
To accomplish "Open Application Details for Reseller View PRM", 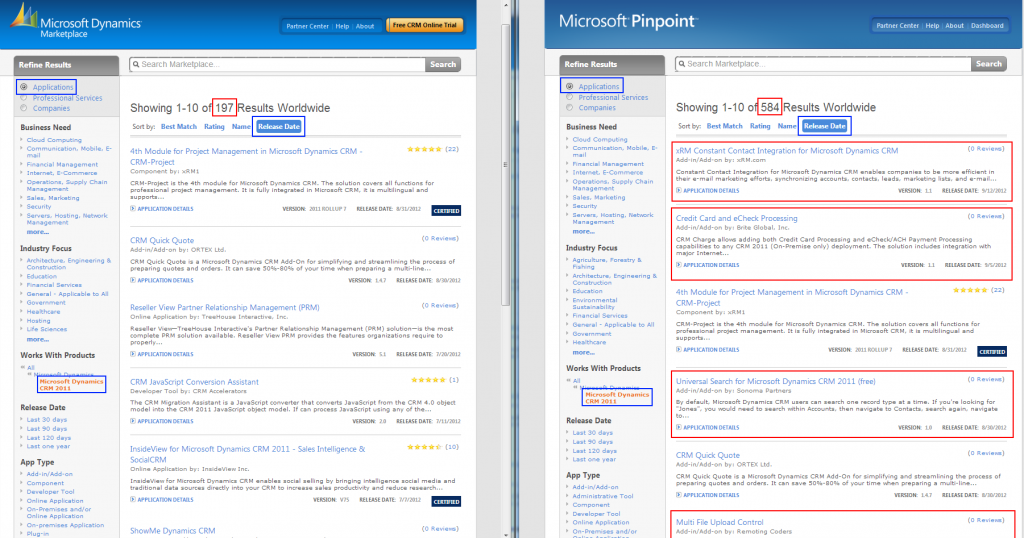I will 165,354.
